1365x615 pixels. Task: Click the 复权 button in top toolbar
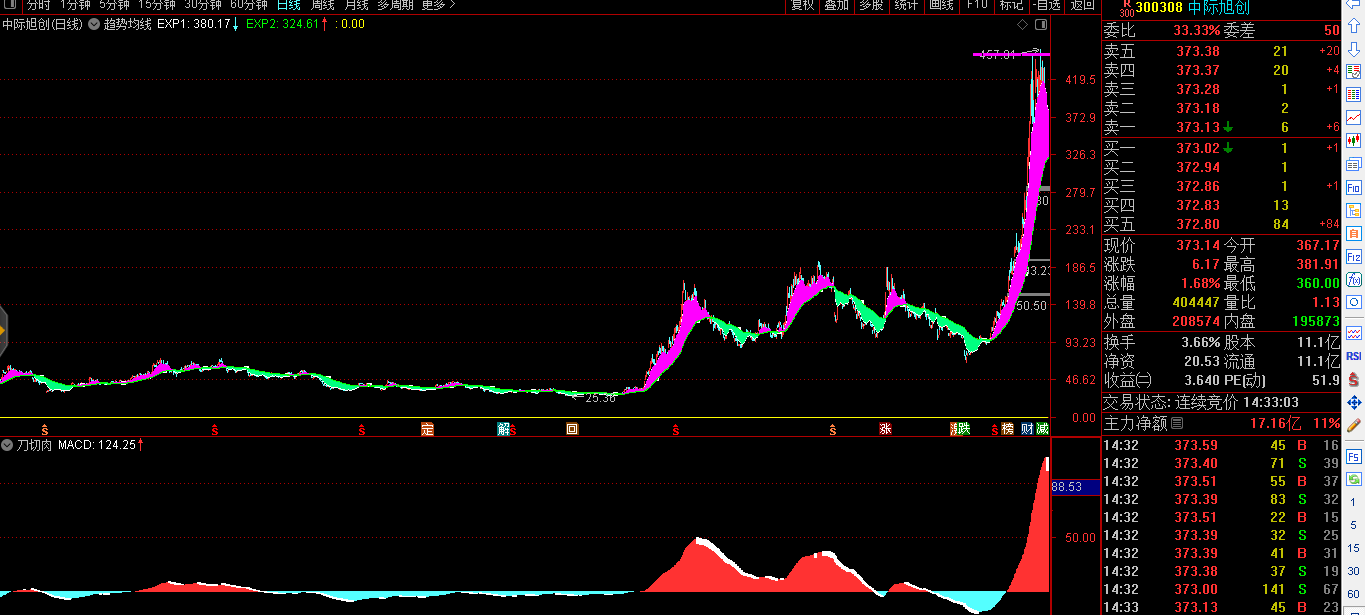(803, 5)
